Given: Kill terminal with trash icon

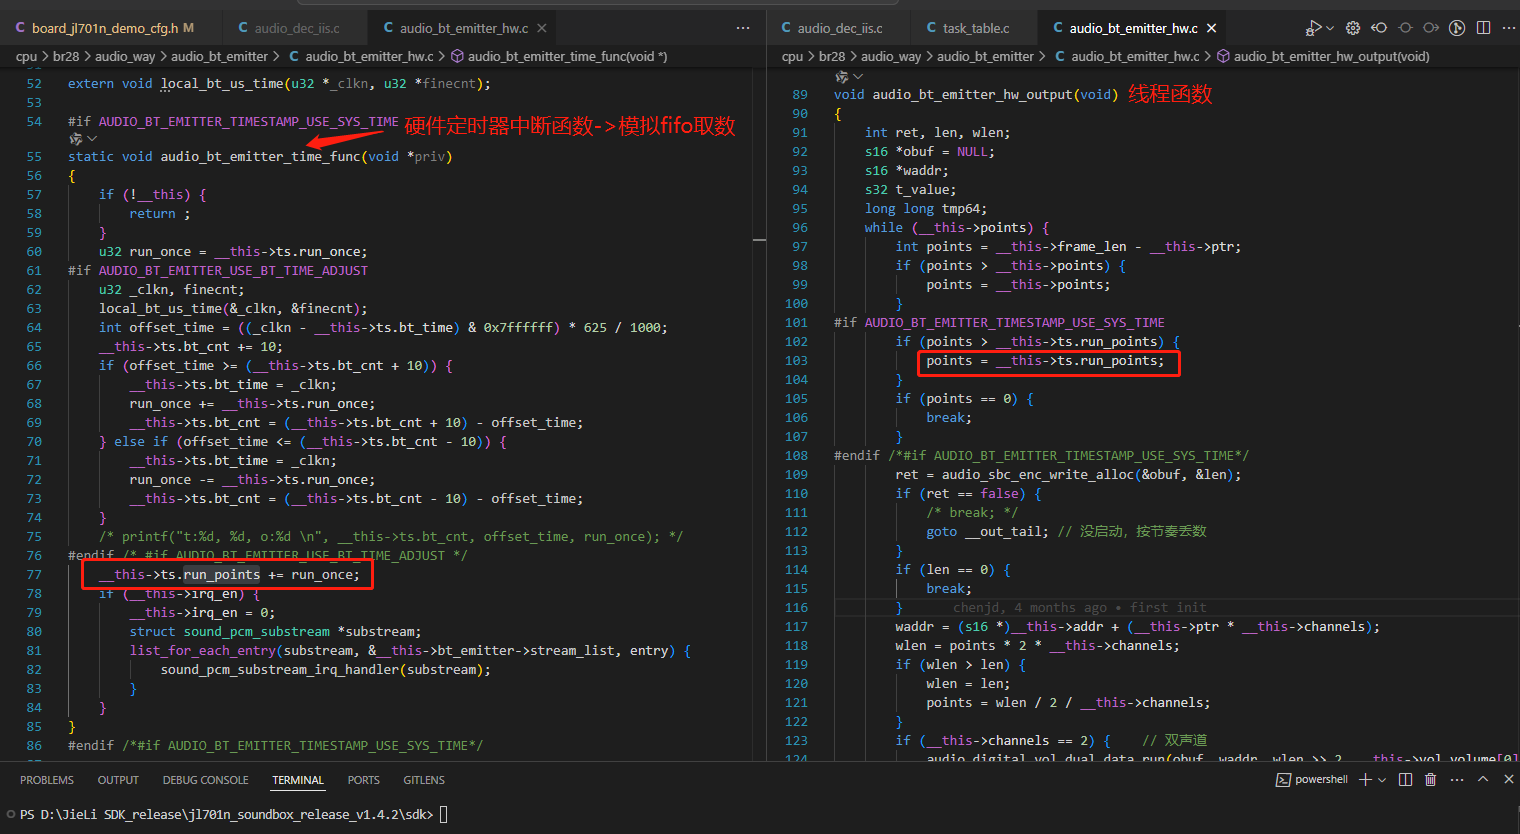Looking at the screenshot, I should click(x=1431, y=779).
